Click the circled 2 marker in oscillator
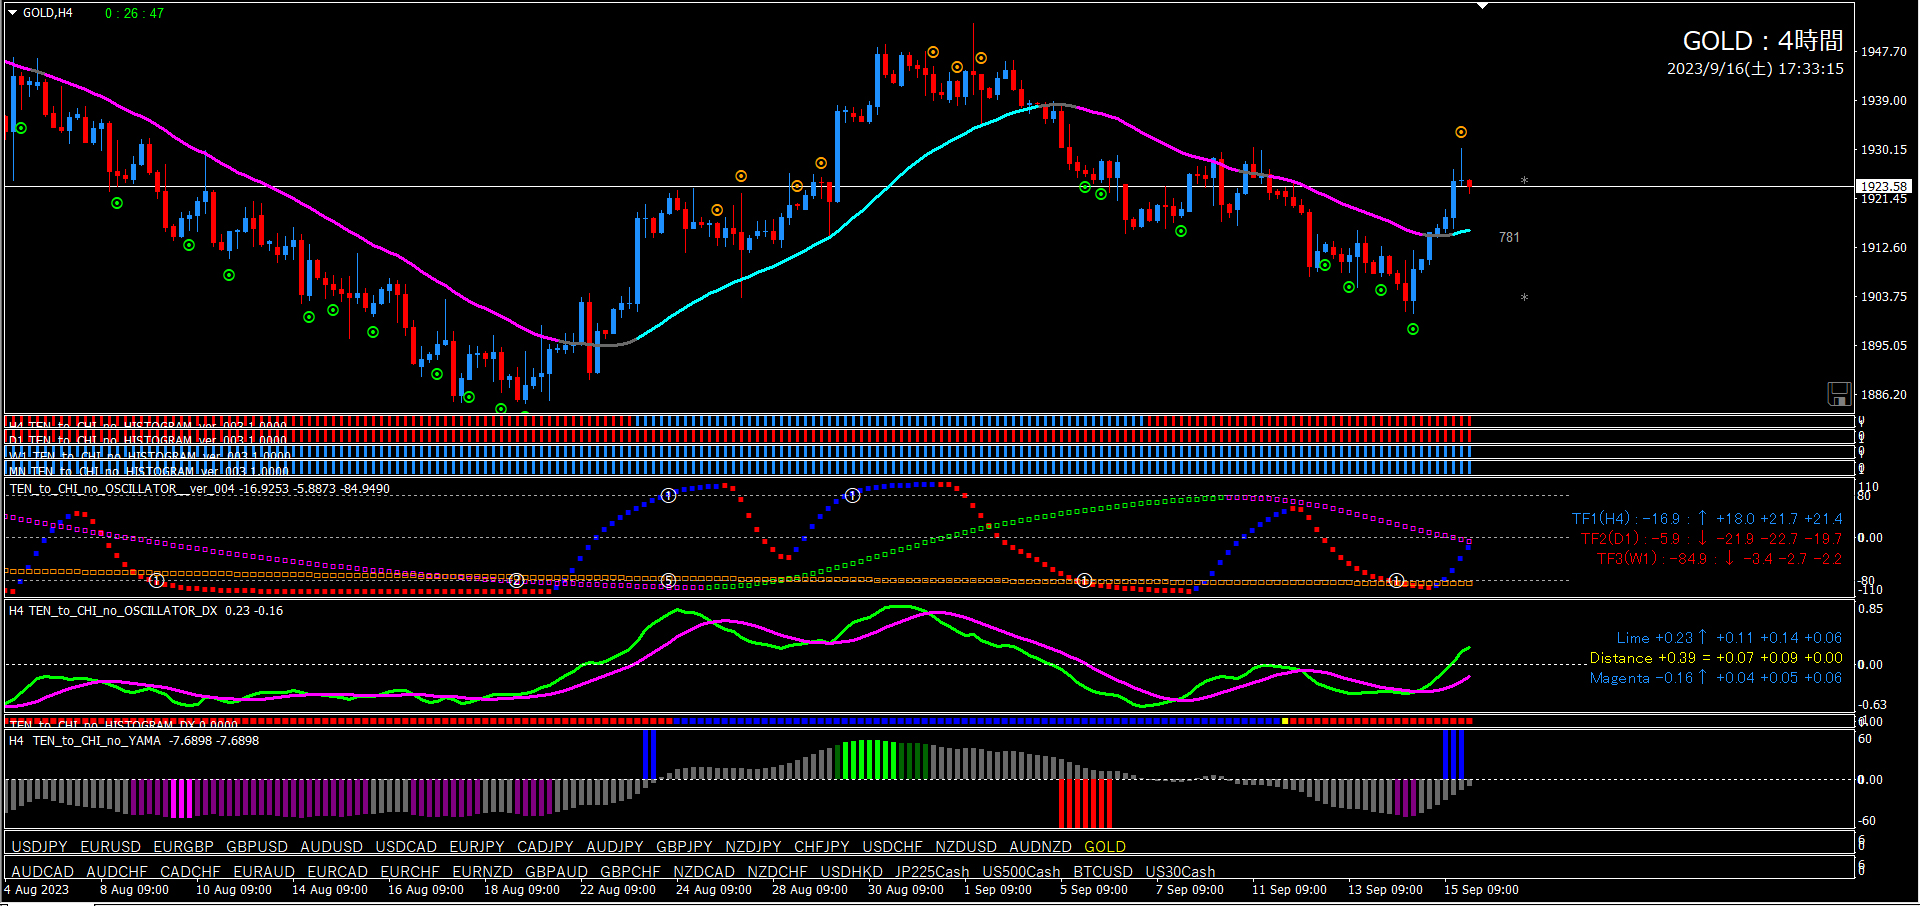This screenshot has width=1920, height=906. (516, 581)
